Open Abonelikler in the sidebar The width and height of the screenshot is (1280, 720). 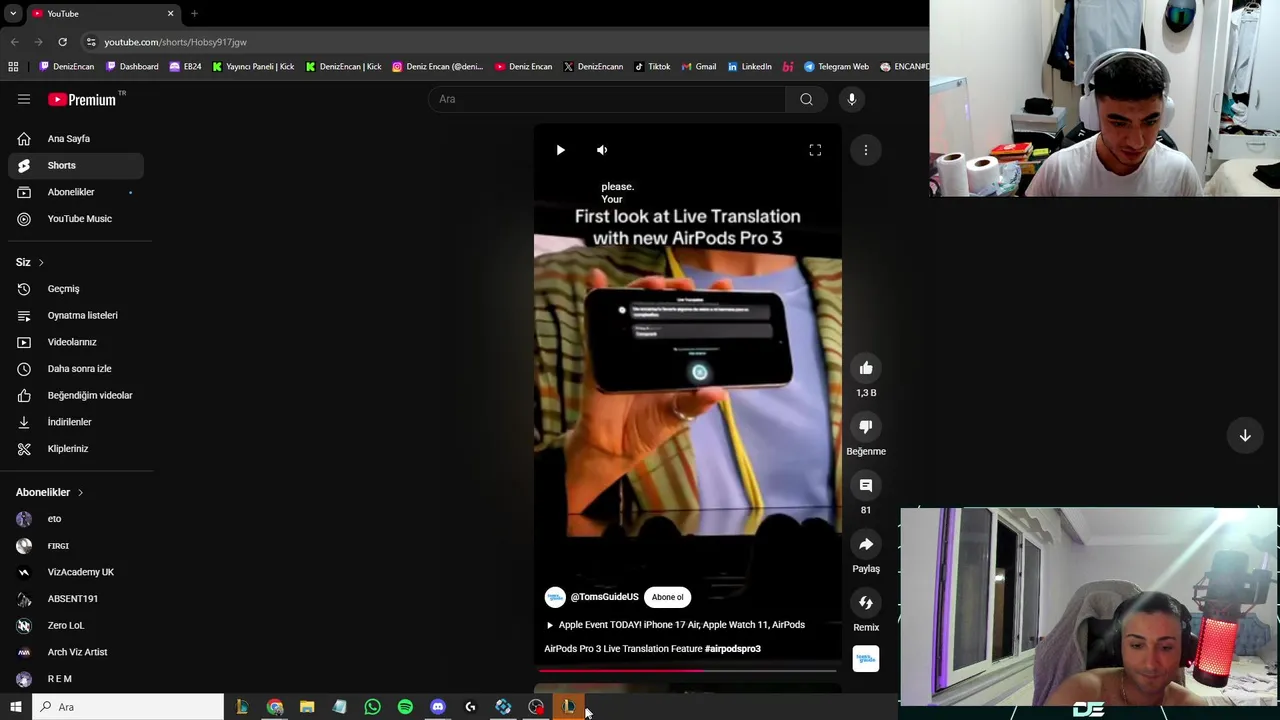coord(76,192)
